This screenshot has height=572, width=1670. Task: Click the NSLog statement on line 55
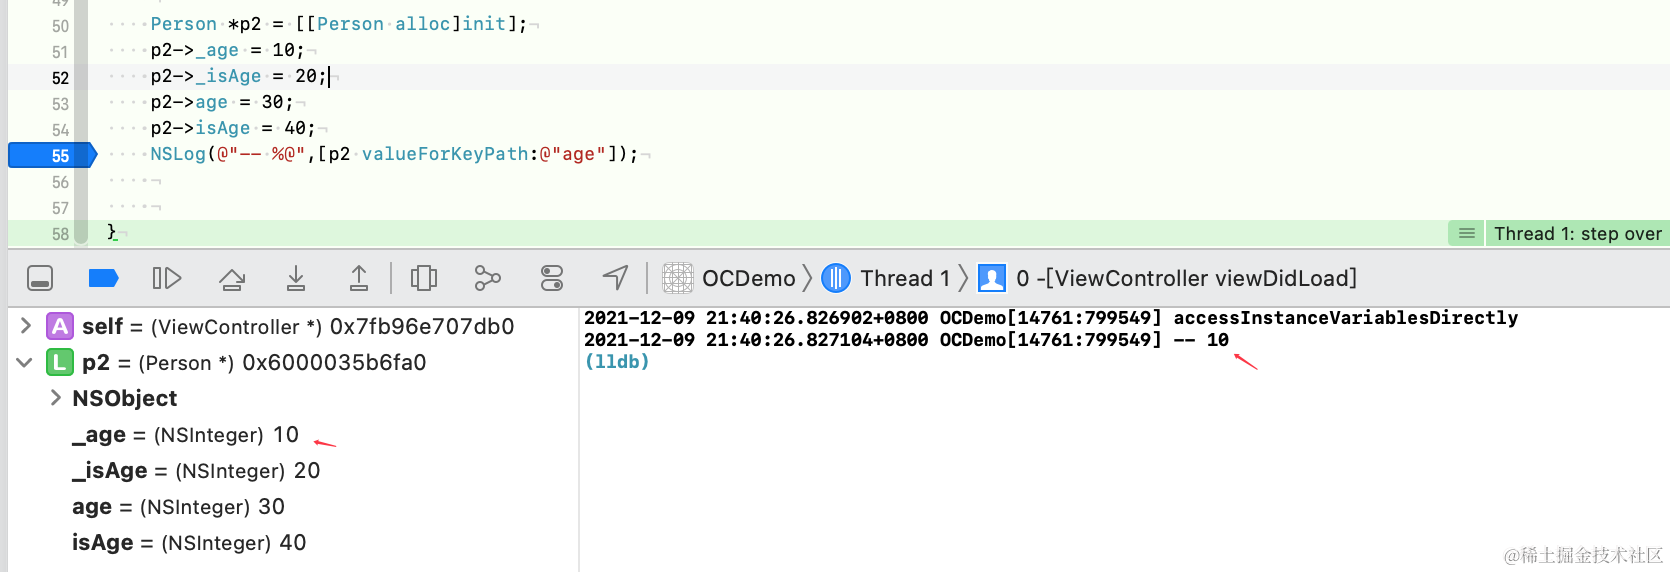[394, 154]
